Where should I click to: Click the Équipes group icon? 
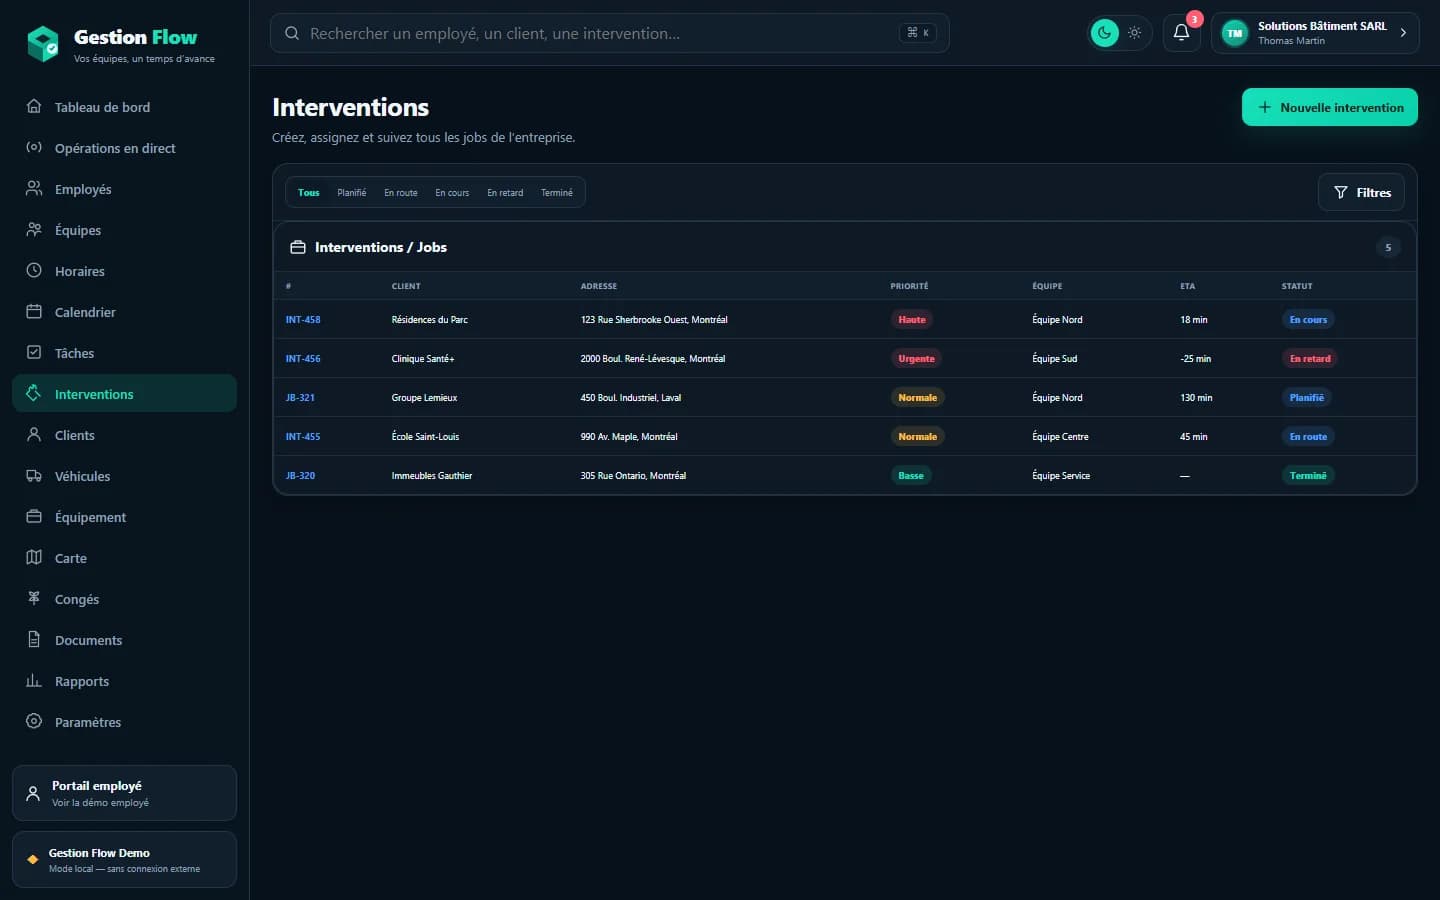pyautogui.click(x=34, y=229)
